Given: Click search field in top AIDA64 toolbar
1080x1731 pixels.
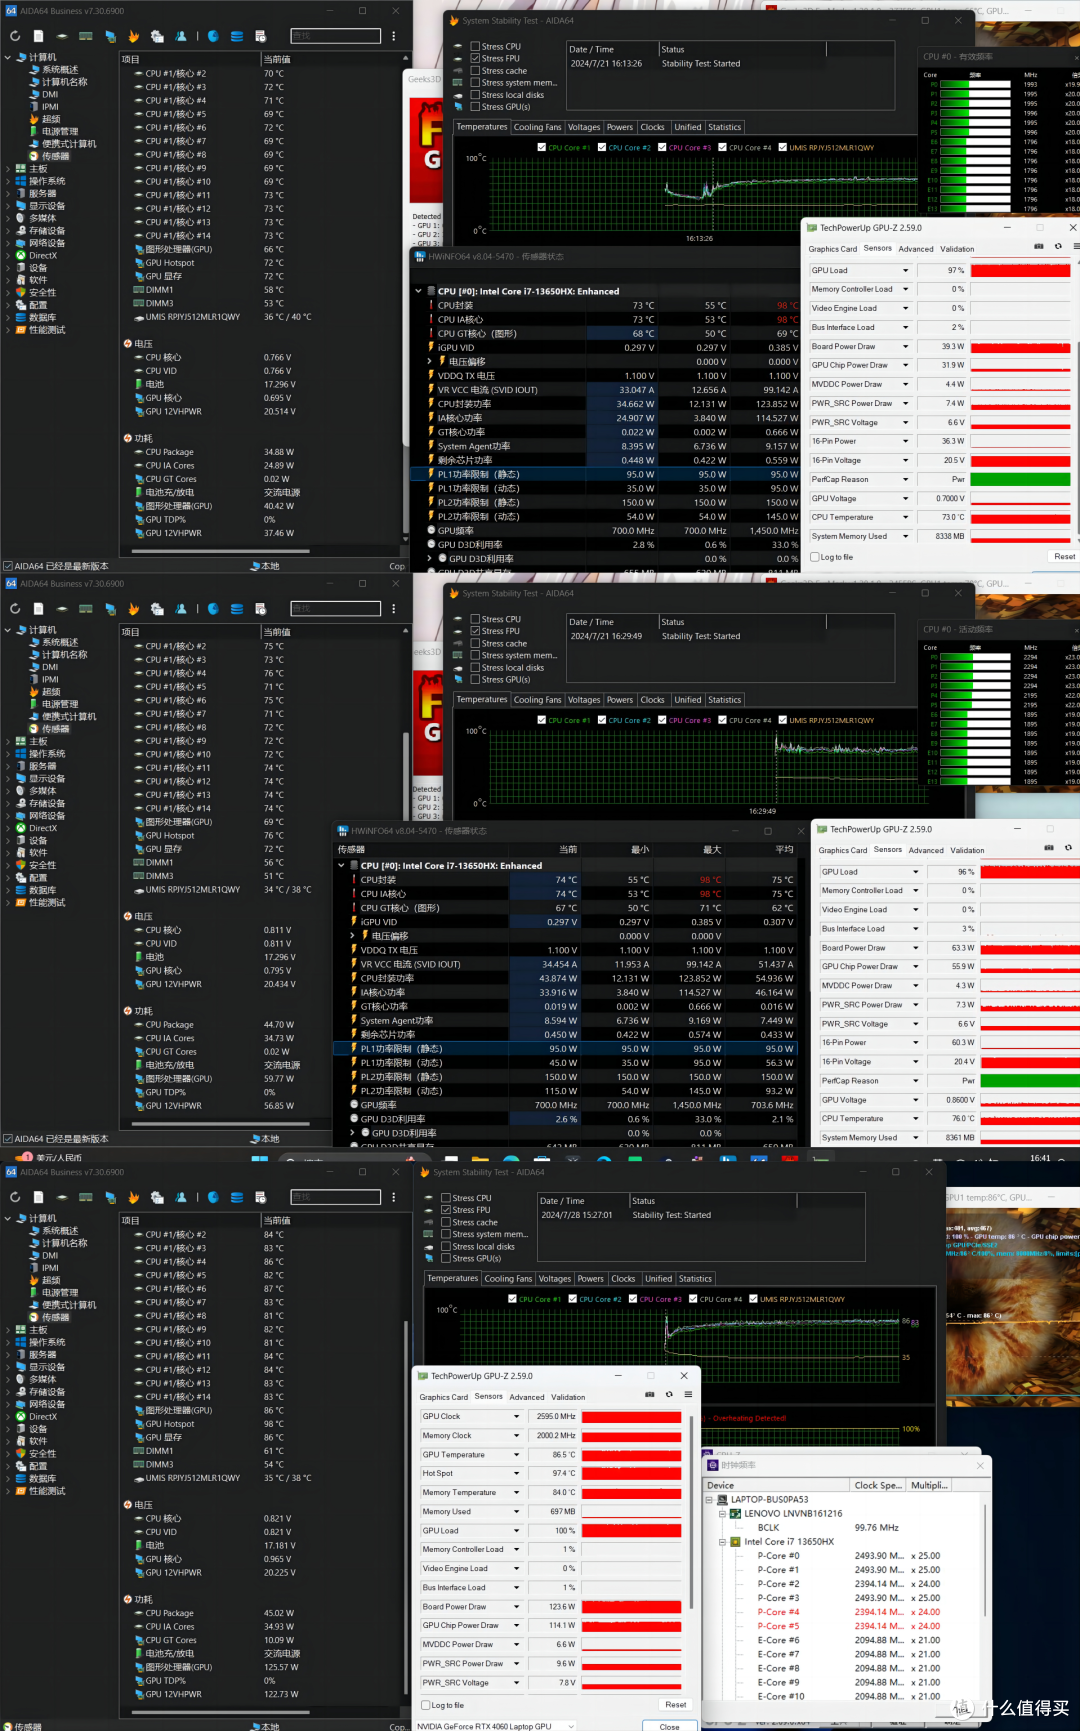Looking at the screenshot, I should pos(335,36).
